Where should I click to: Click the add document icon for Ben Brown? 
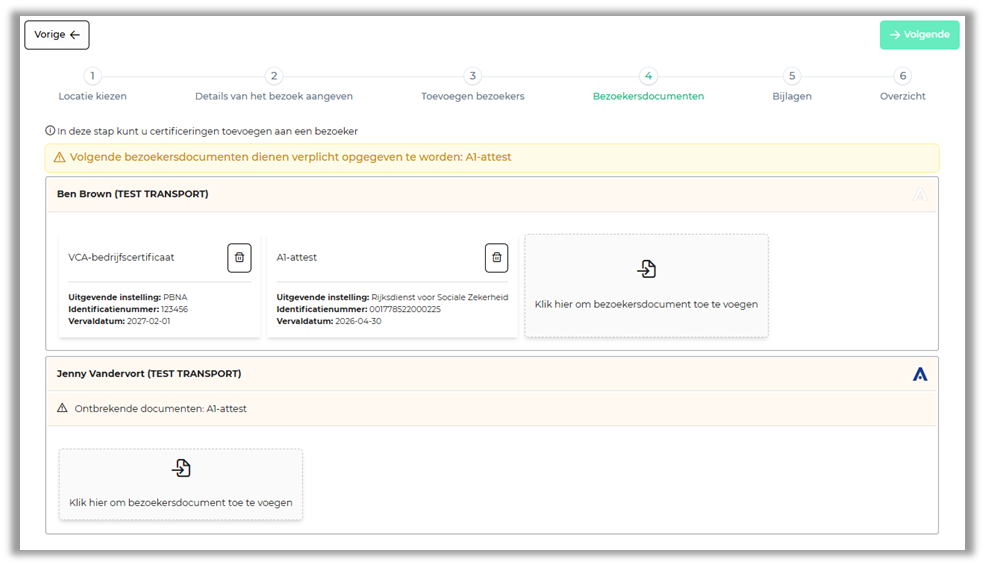(646, 269)
